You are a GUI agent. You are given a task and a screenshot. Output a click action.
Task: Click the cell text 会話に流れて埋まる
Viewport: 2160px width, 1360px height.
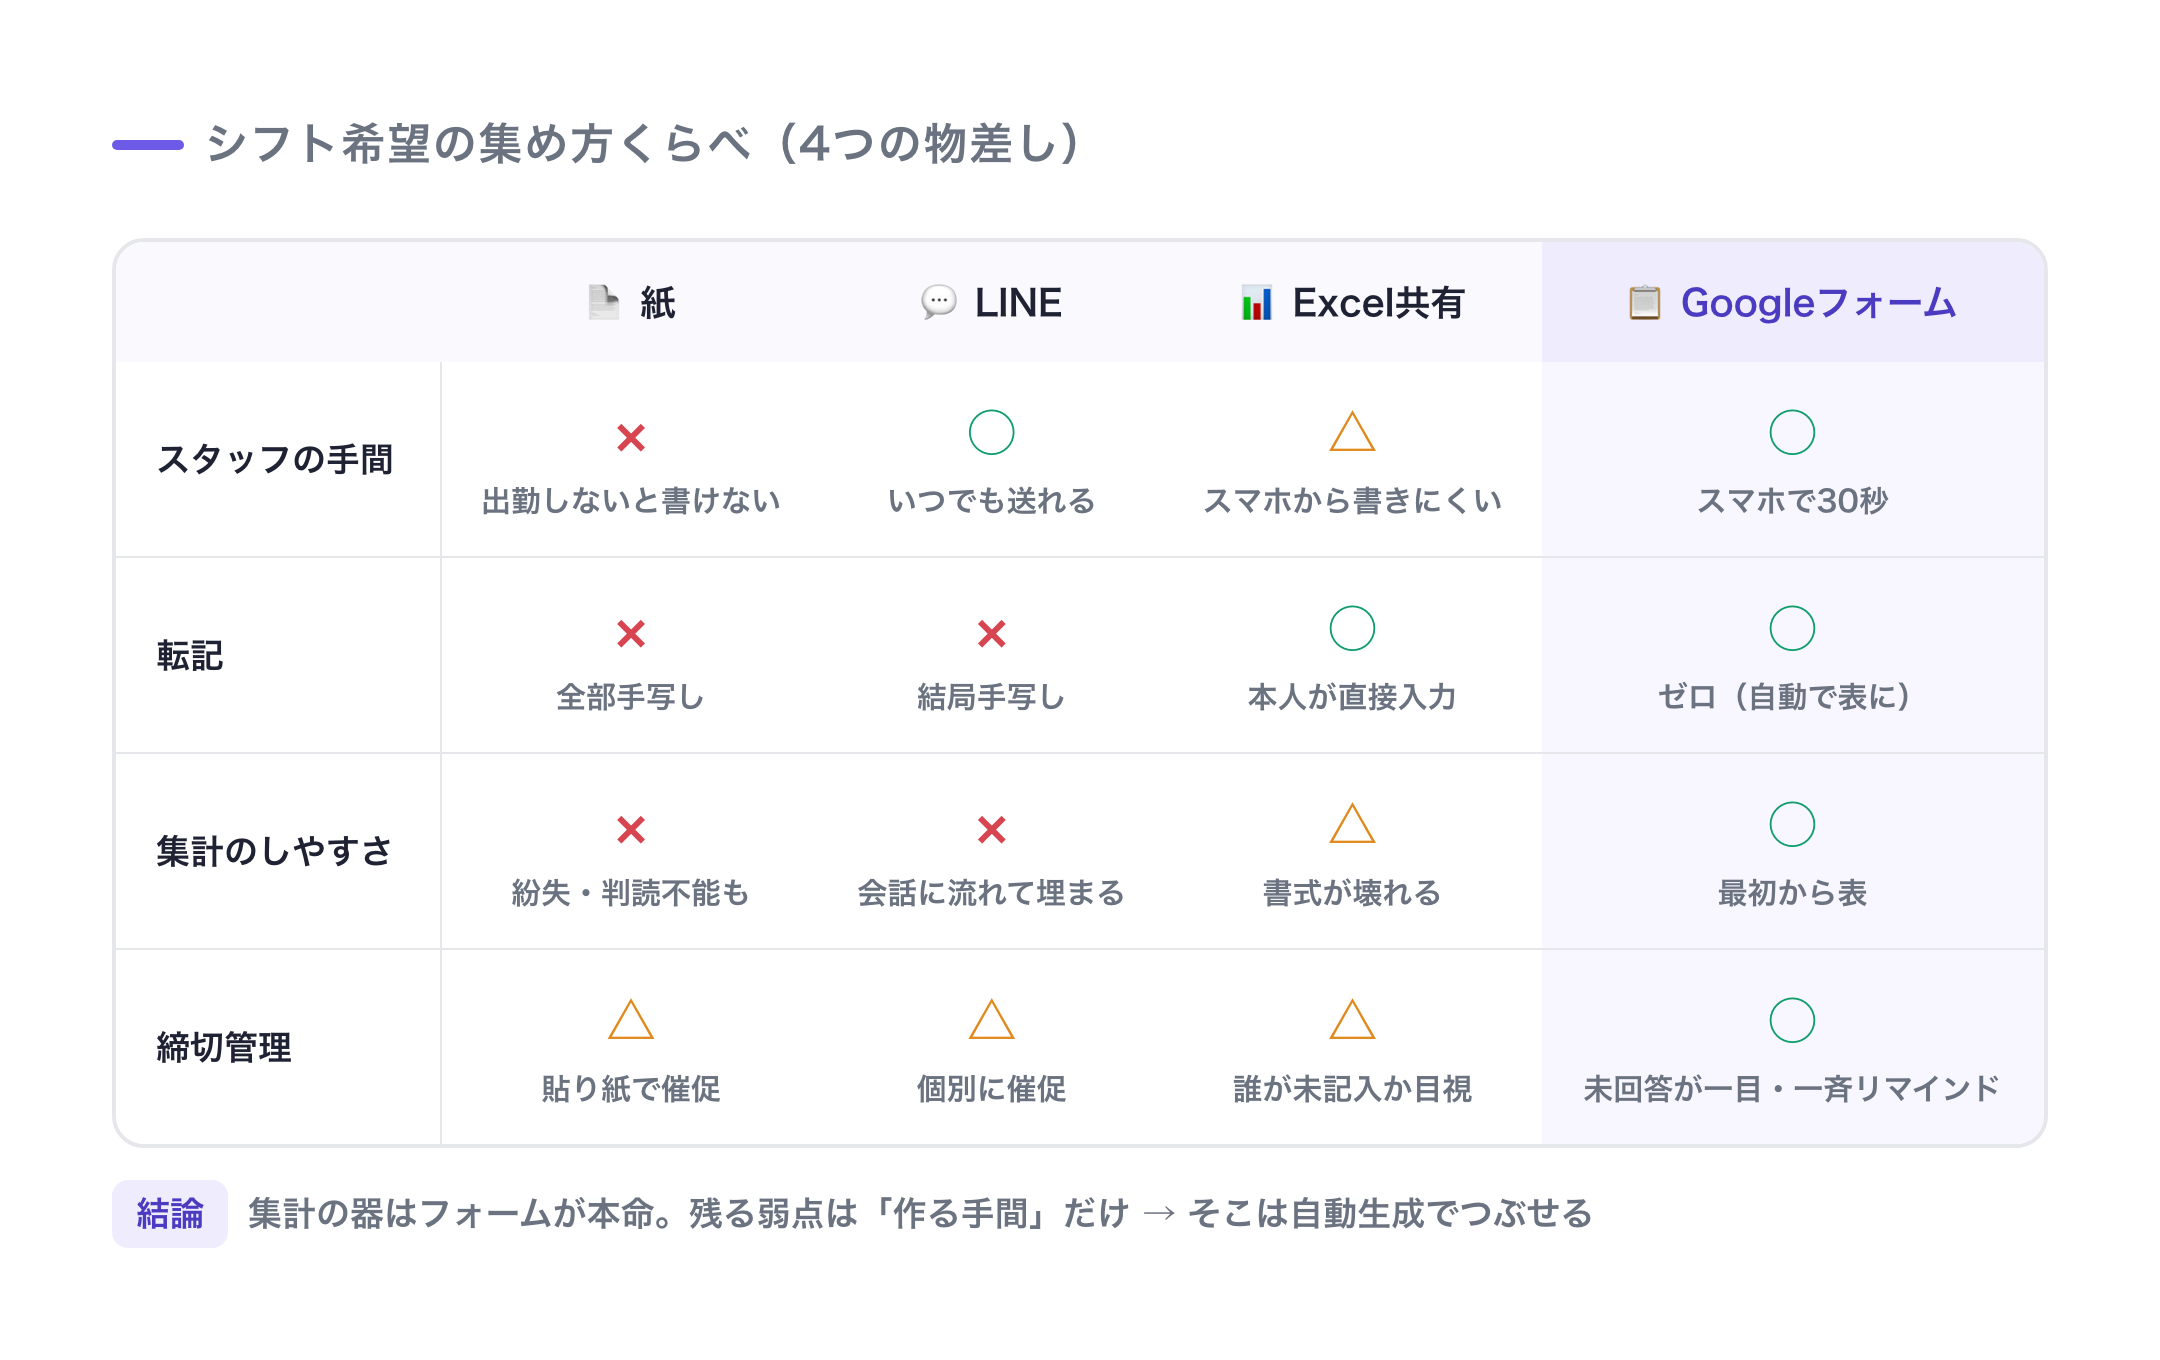pyautogui.click(x=992, y=893)
